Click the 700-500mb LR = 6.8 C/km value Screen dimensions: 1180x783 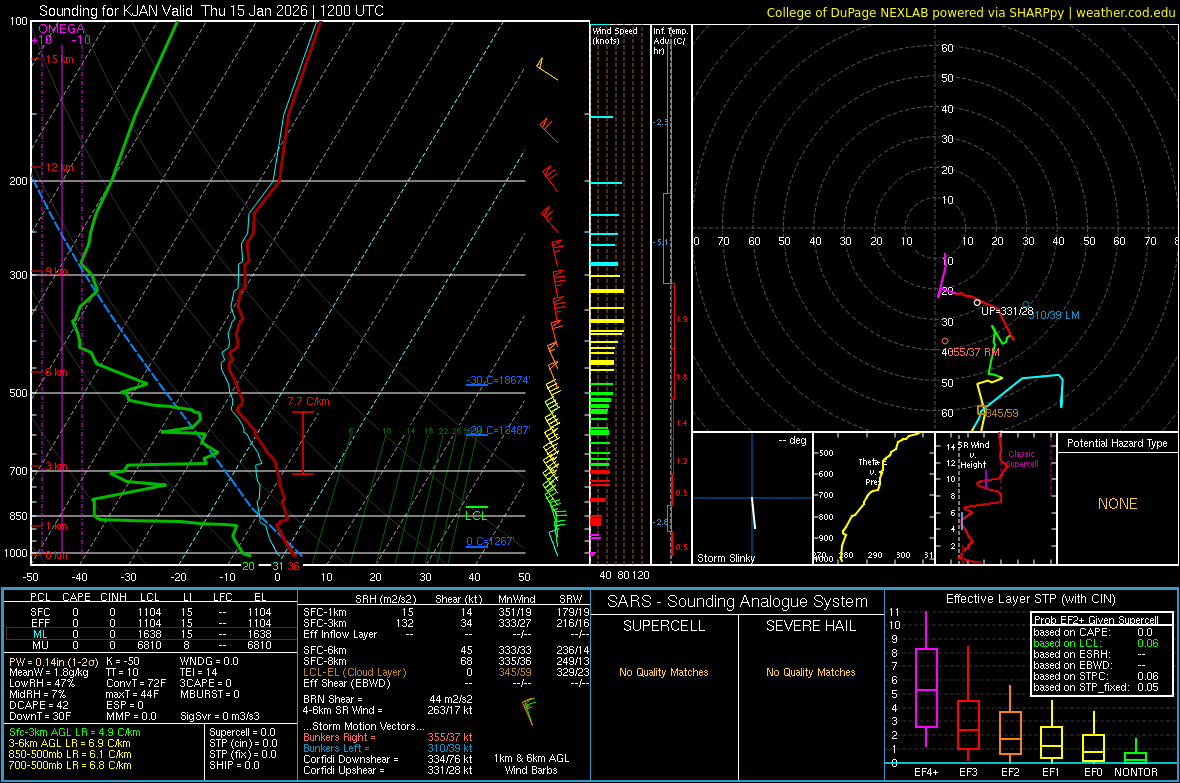click(70, 765)
